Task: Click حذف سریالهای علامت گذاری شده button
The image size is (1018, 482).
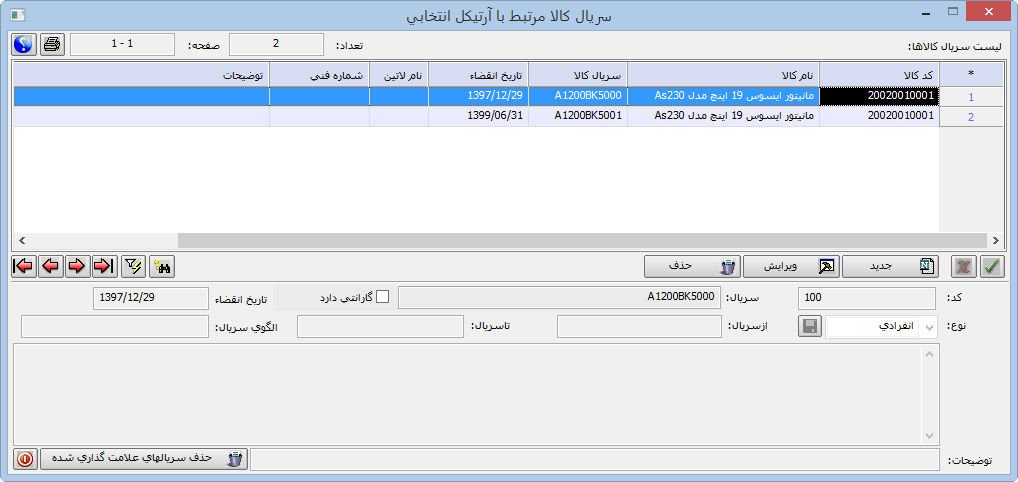Action: pos(143,459)
